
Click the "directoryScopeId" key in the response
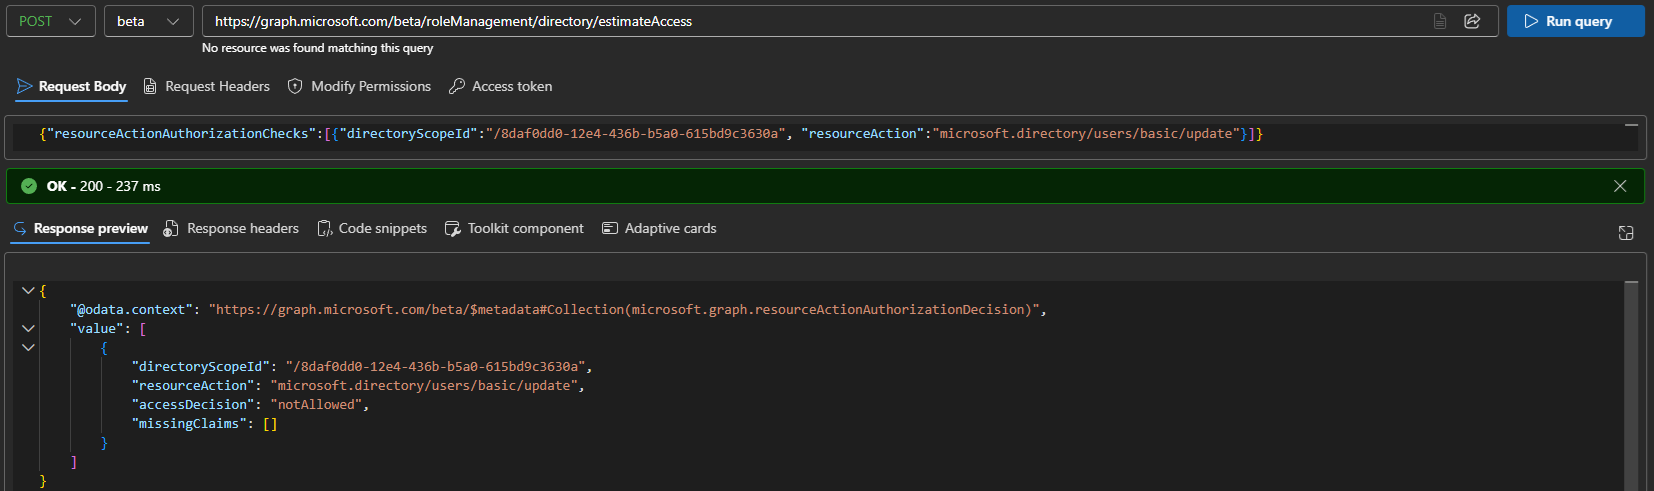click(x=200, y=367)
